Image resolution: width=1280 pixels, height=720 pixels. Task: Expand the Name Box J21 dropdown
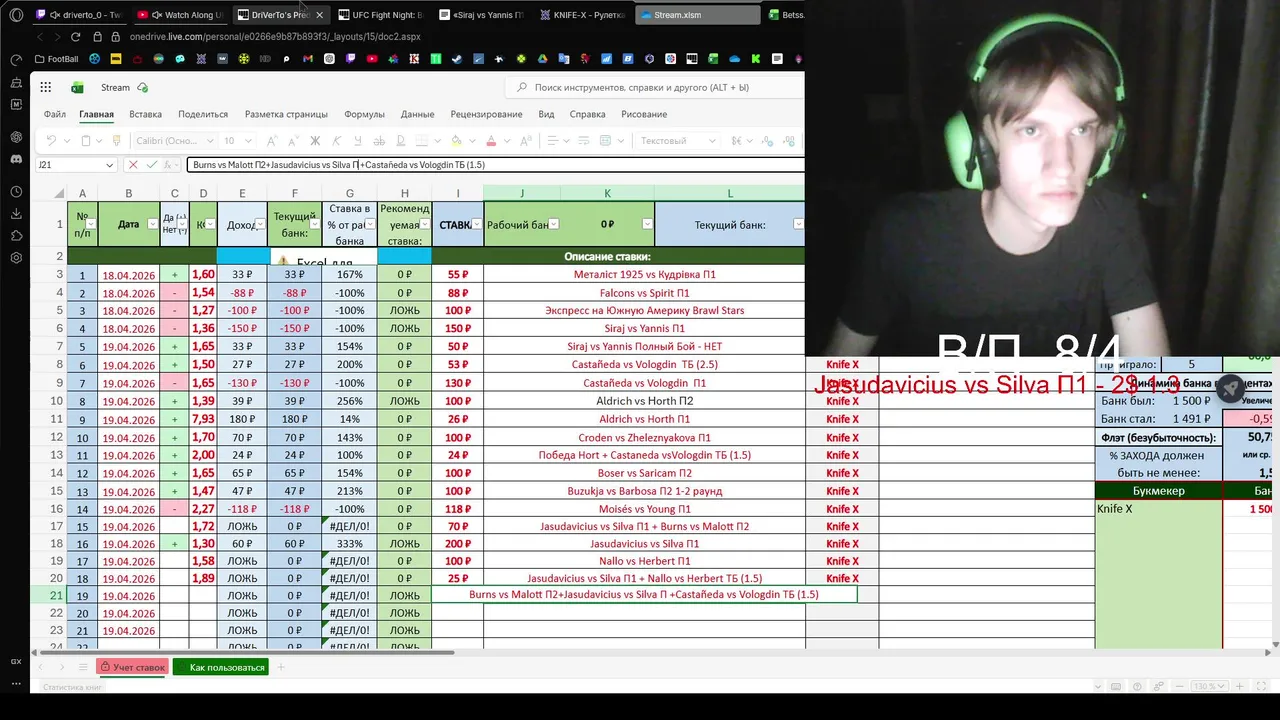109,165
